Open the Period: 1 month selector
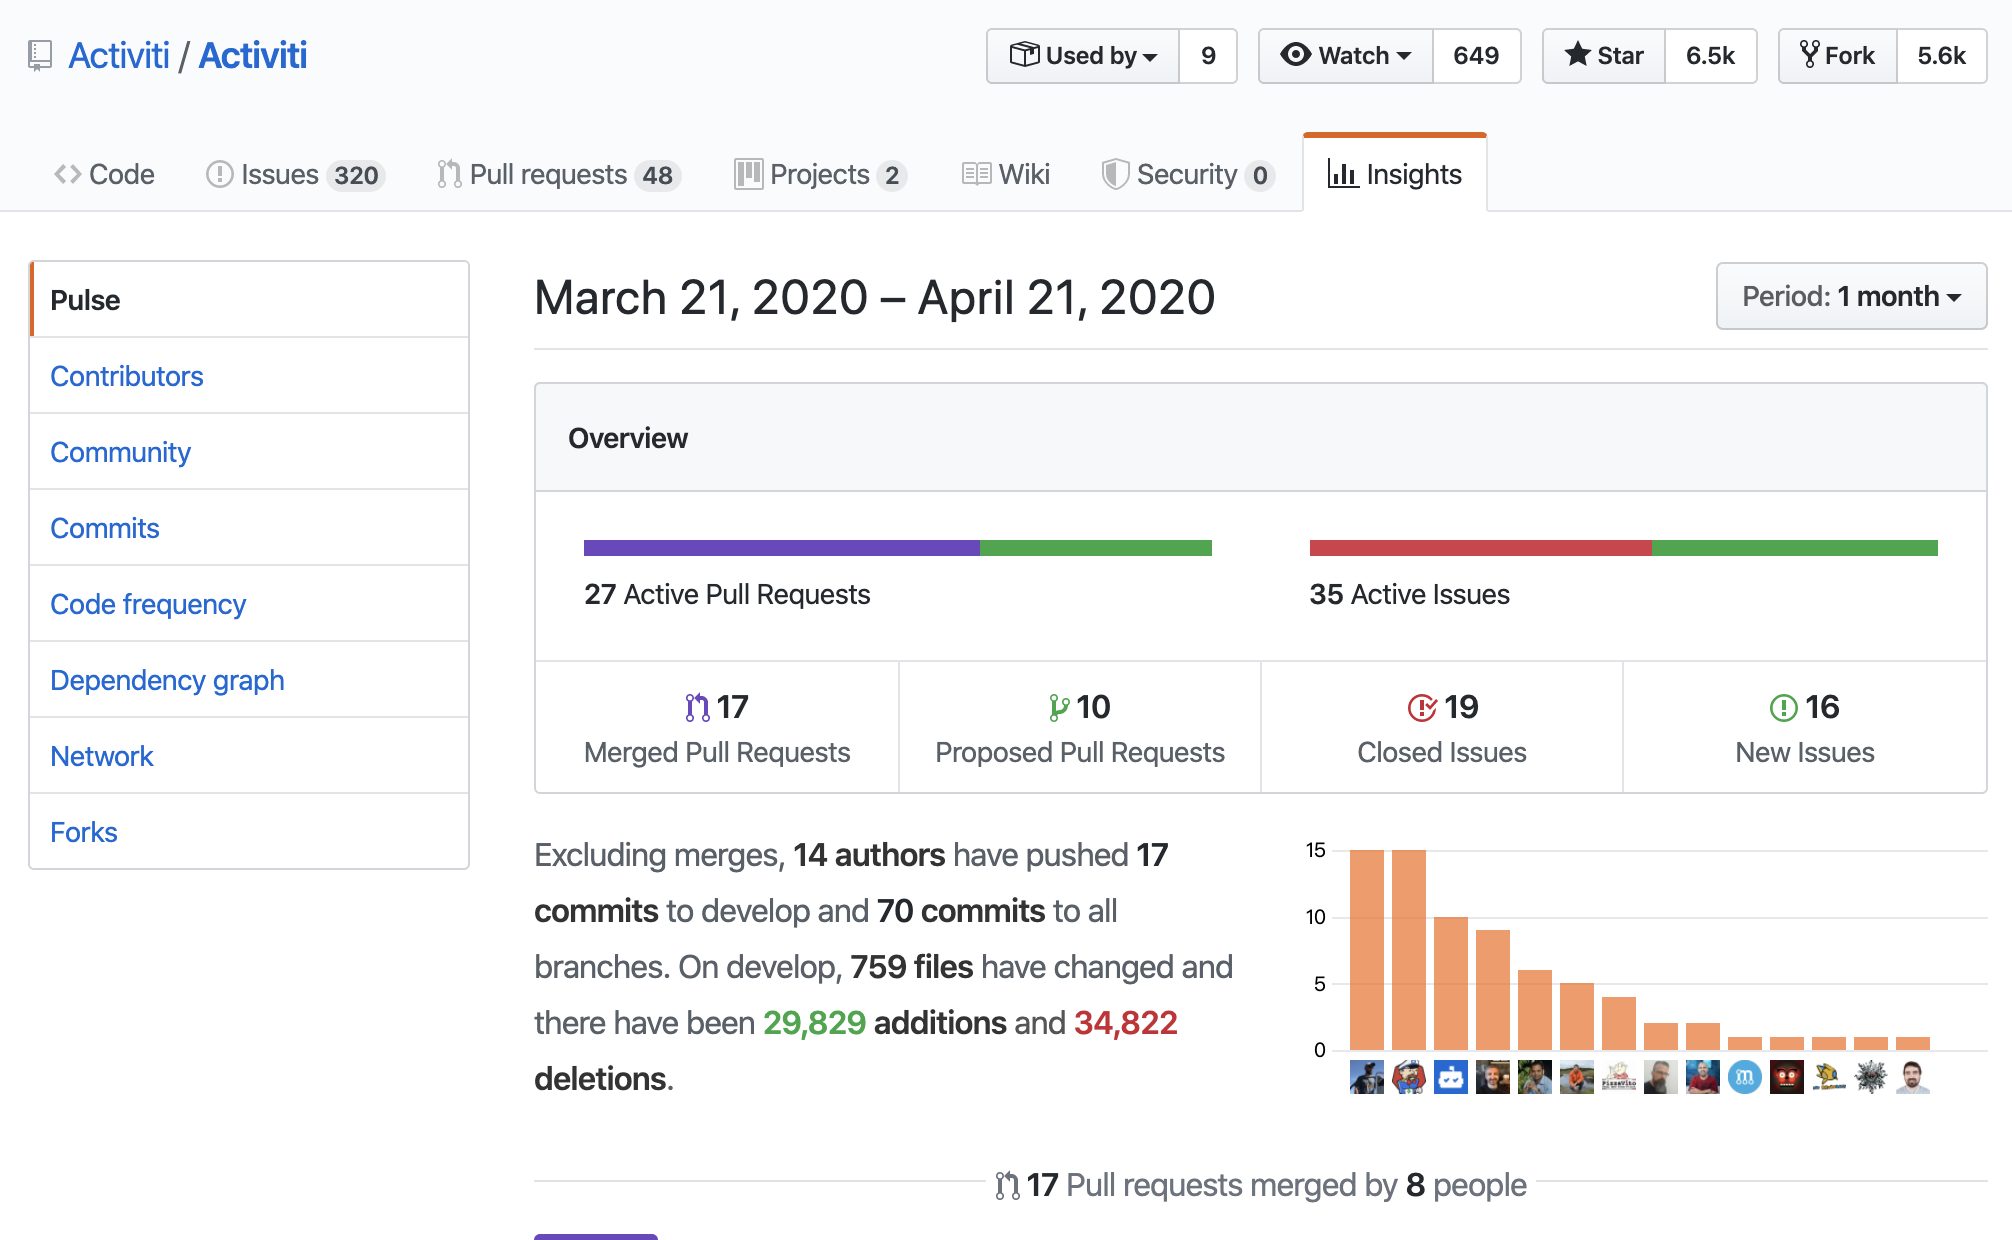Viewport: 2012px width, 1240px height. pos(1851,296)
